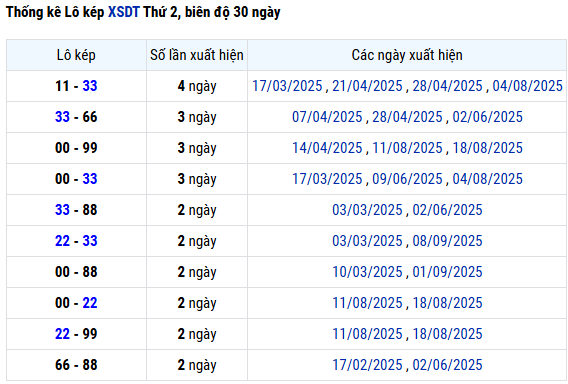Click the Số lần xuất hiện column header
The width and height of the screenshot is (568, 384).
point(197,55)
